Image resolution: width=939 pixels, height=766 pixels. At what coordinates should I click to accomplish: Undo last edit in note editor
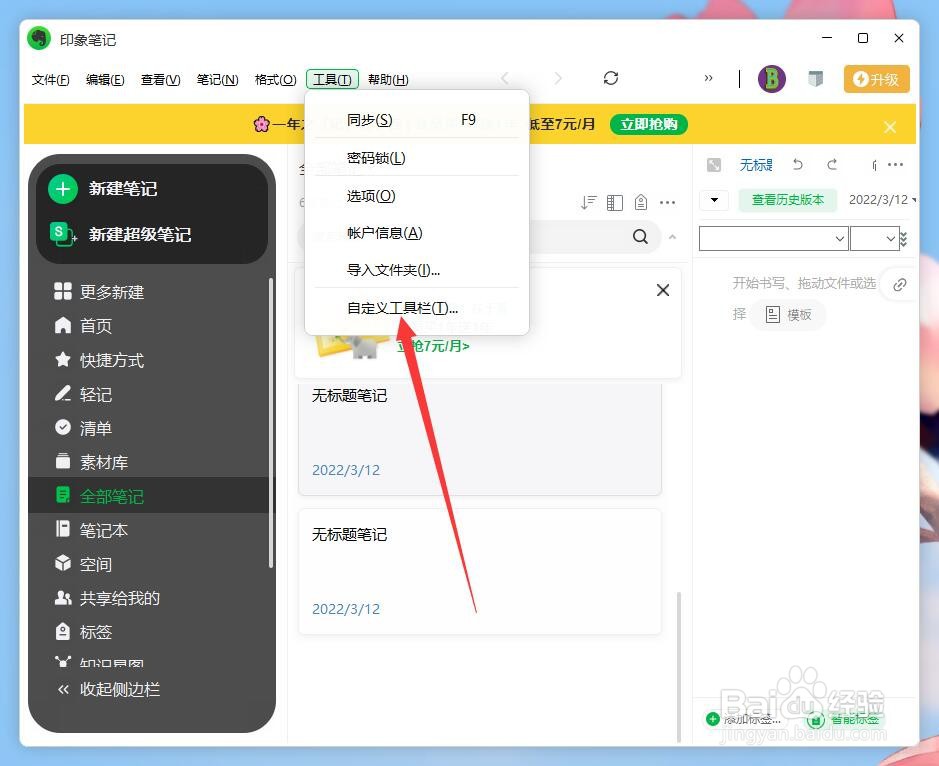(x=797, y=164)
